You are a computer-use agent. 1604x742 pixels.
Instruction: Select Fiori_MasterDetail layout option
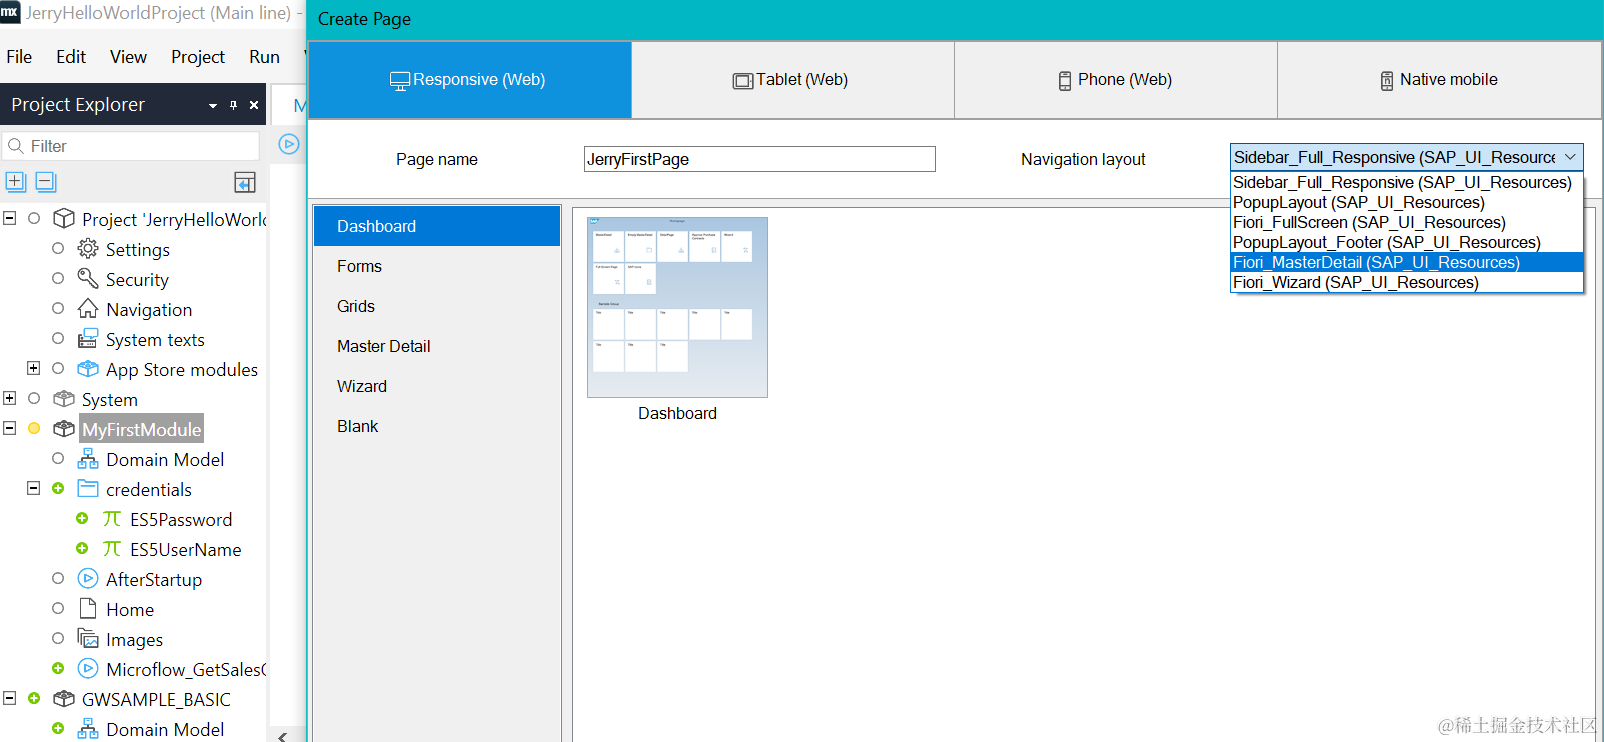point(1407,262)
